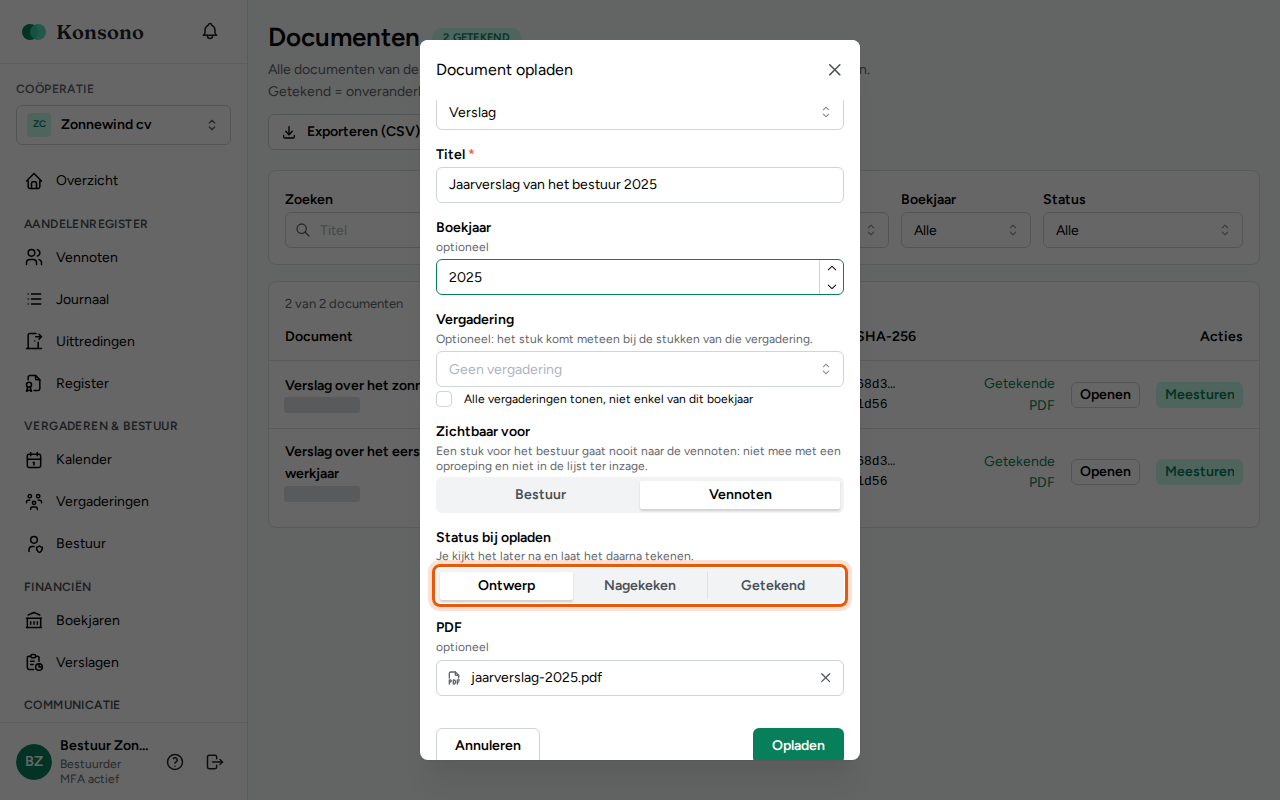Viewport: 1280px width, 800px height.
Task: Open the Status filter dropdown
Action: tap(1143, 230)
